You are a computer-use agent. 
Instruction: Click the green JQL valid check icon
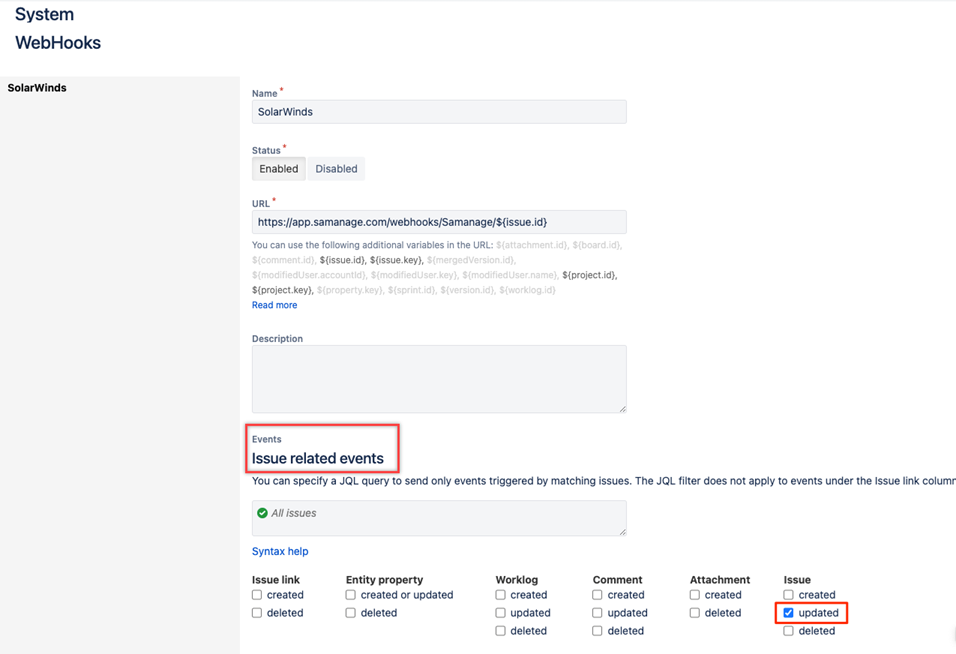(262, 513)
